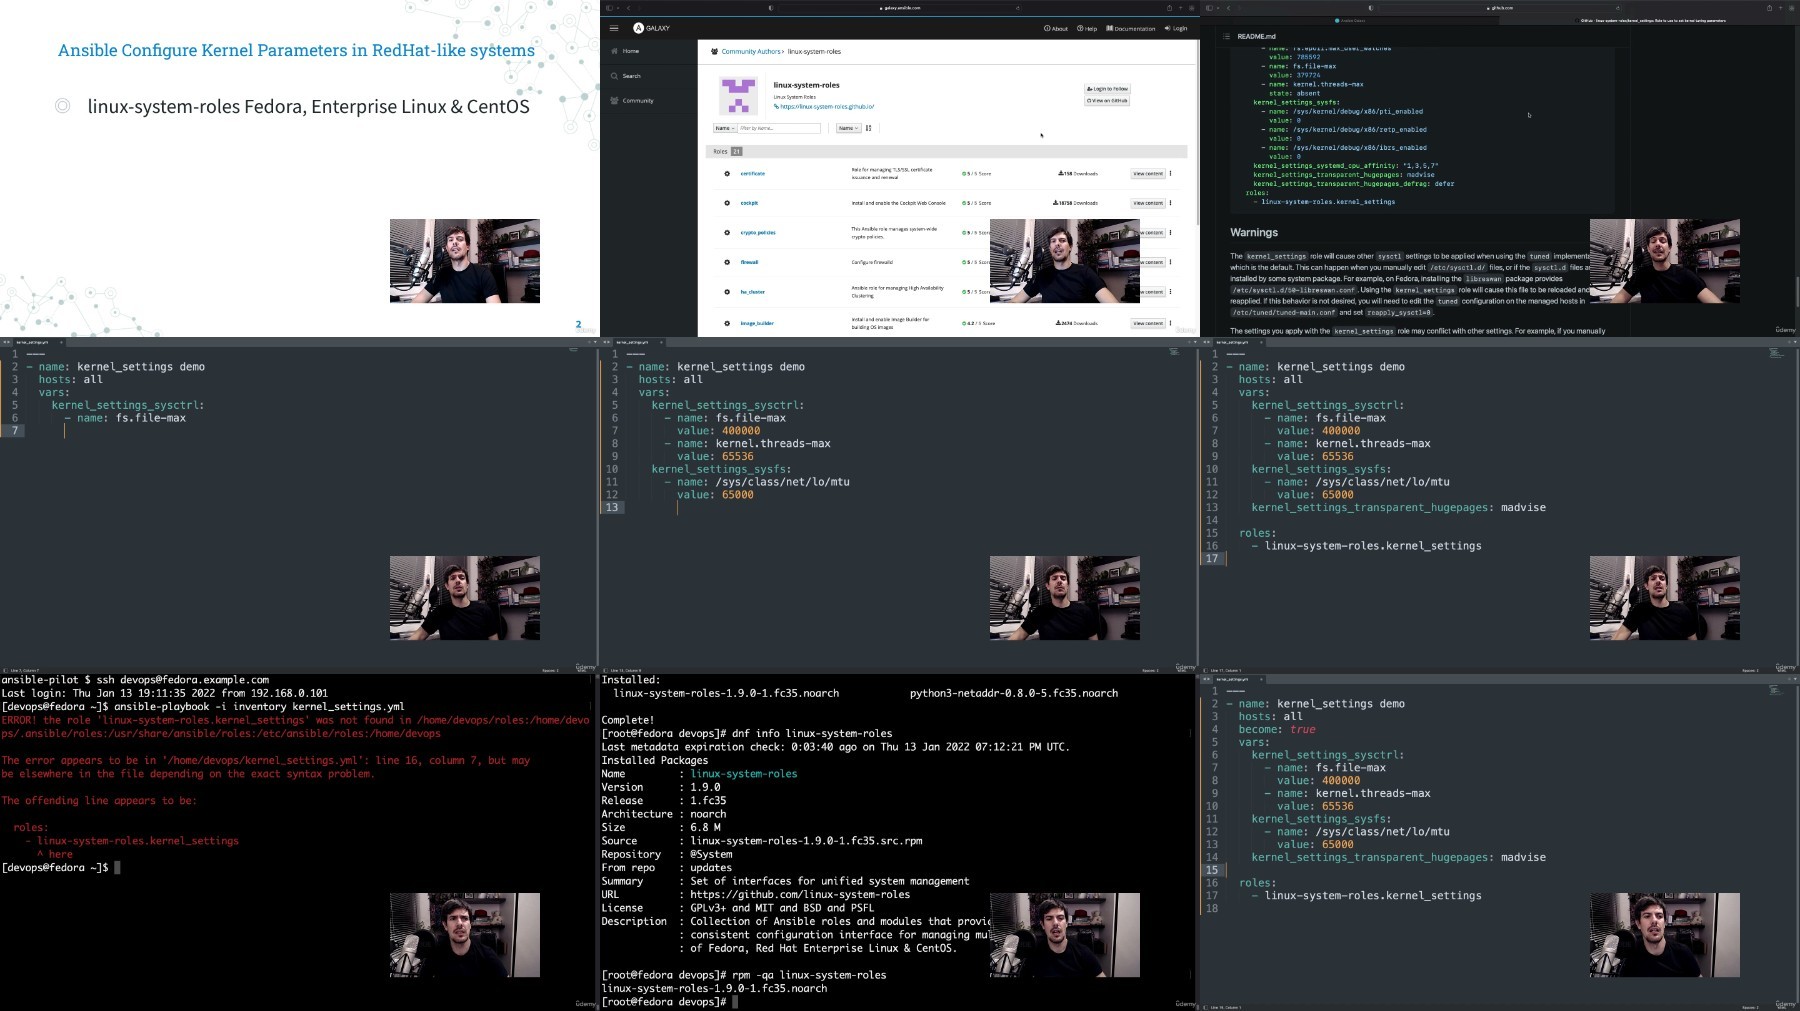
Task: Open the hamburger menu in Ansible Galaxy
Action: (x=614, y=28)
